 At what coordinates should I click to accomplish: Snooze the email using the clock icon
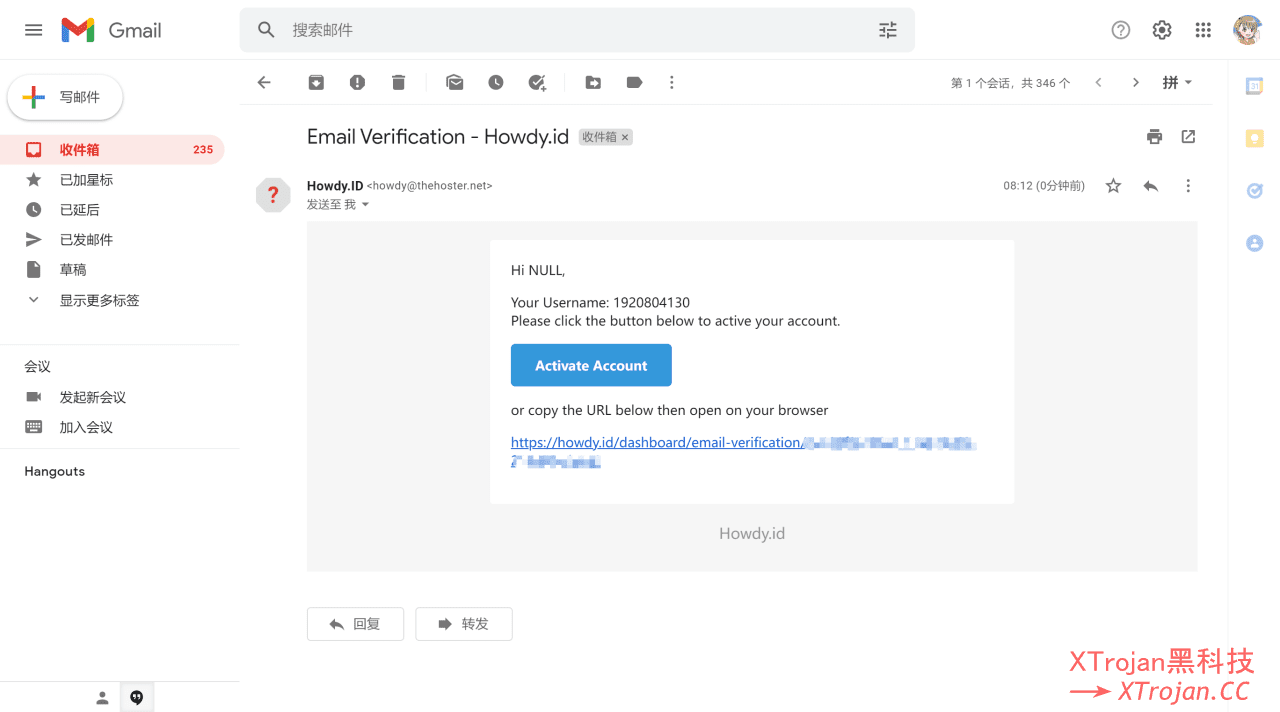(496, 83)
